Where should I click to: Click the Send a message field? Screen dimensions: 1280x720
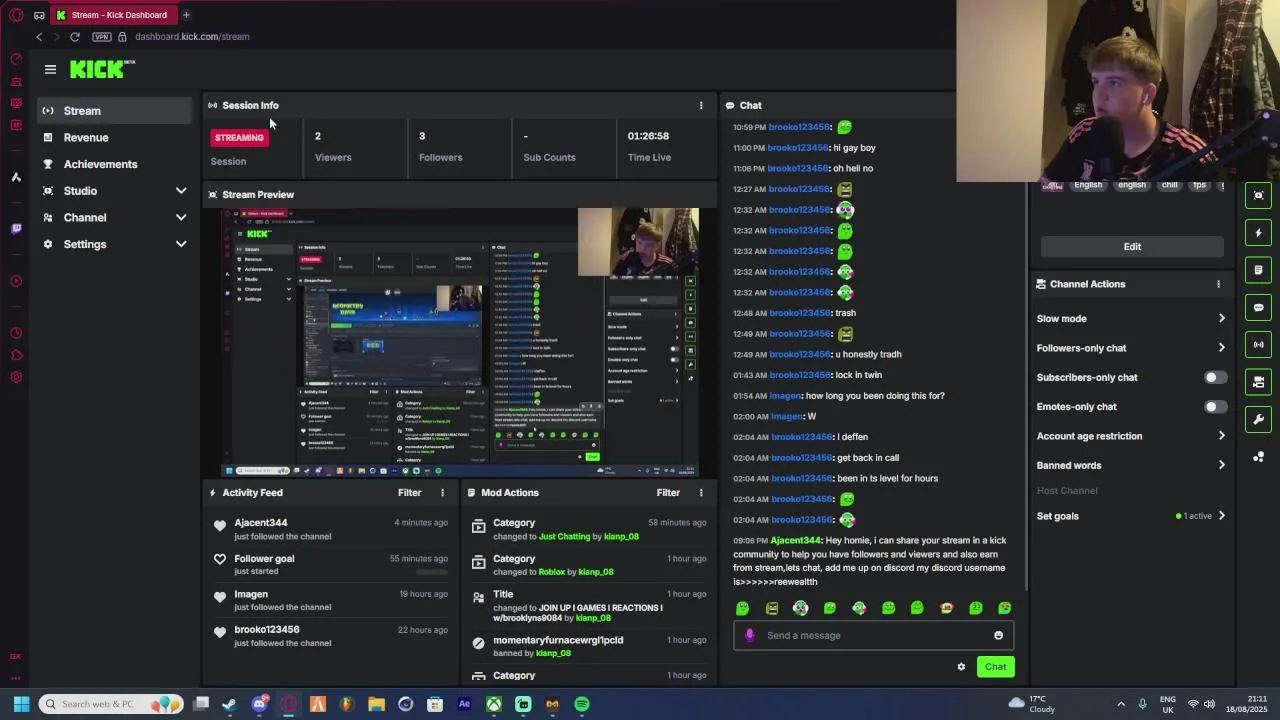[873, 635]
